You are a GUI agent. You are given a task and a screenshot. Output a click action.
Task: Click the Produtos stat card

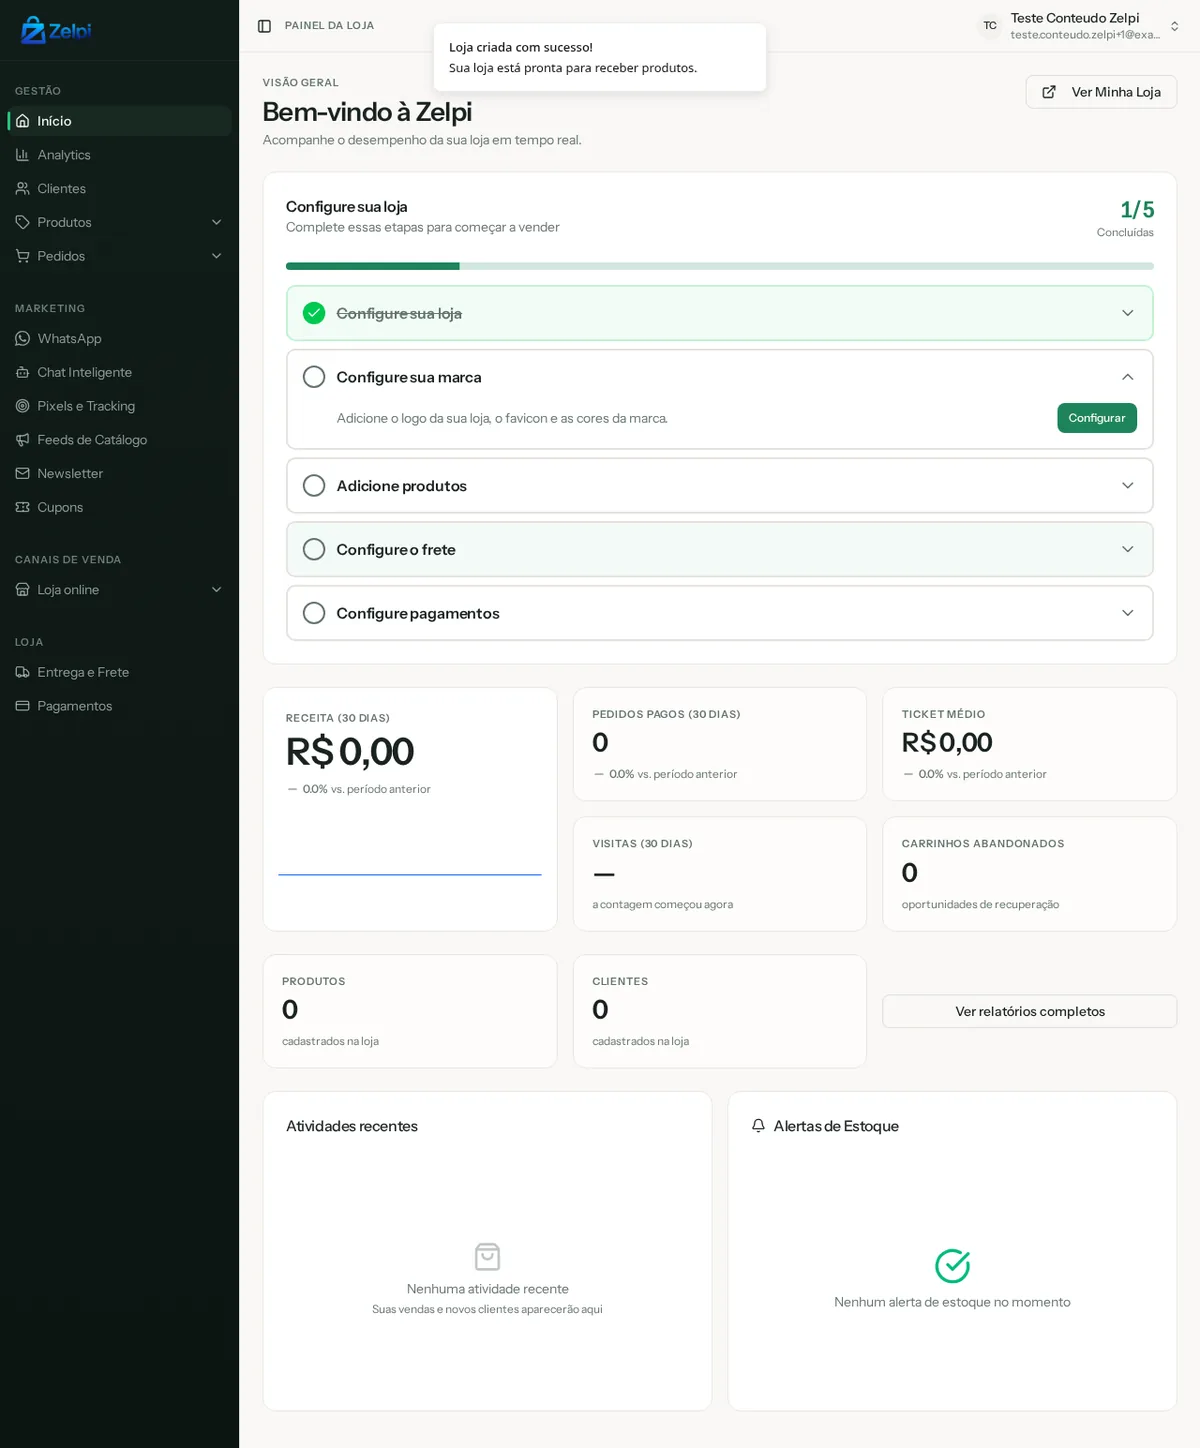410,1011
